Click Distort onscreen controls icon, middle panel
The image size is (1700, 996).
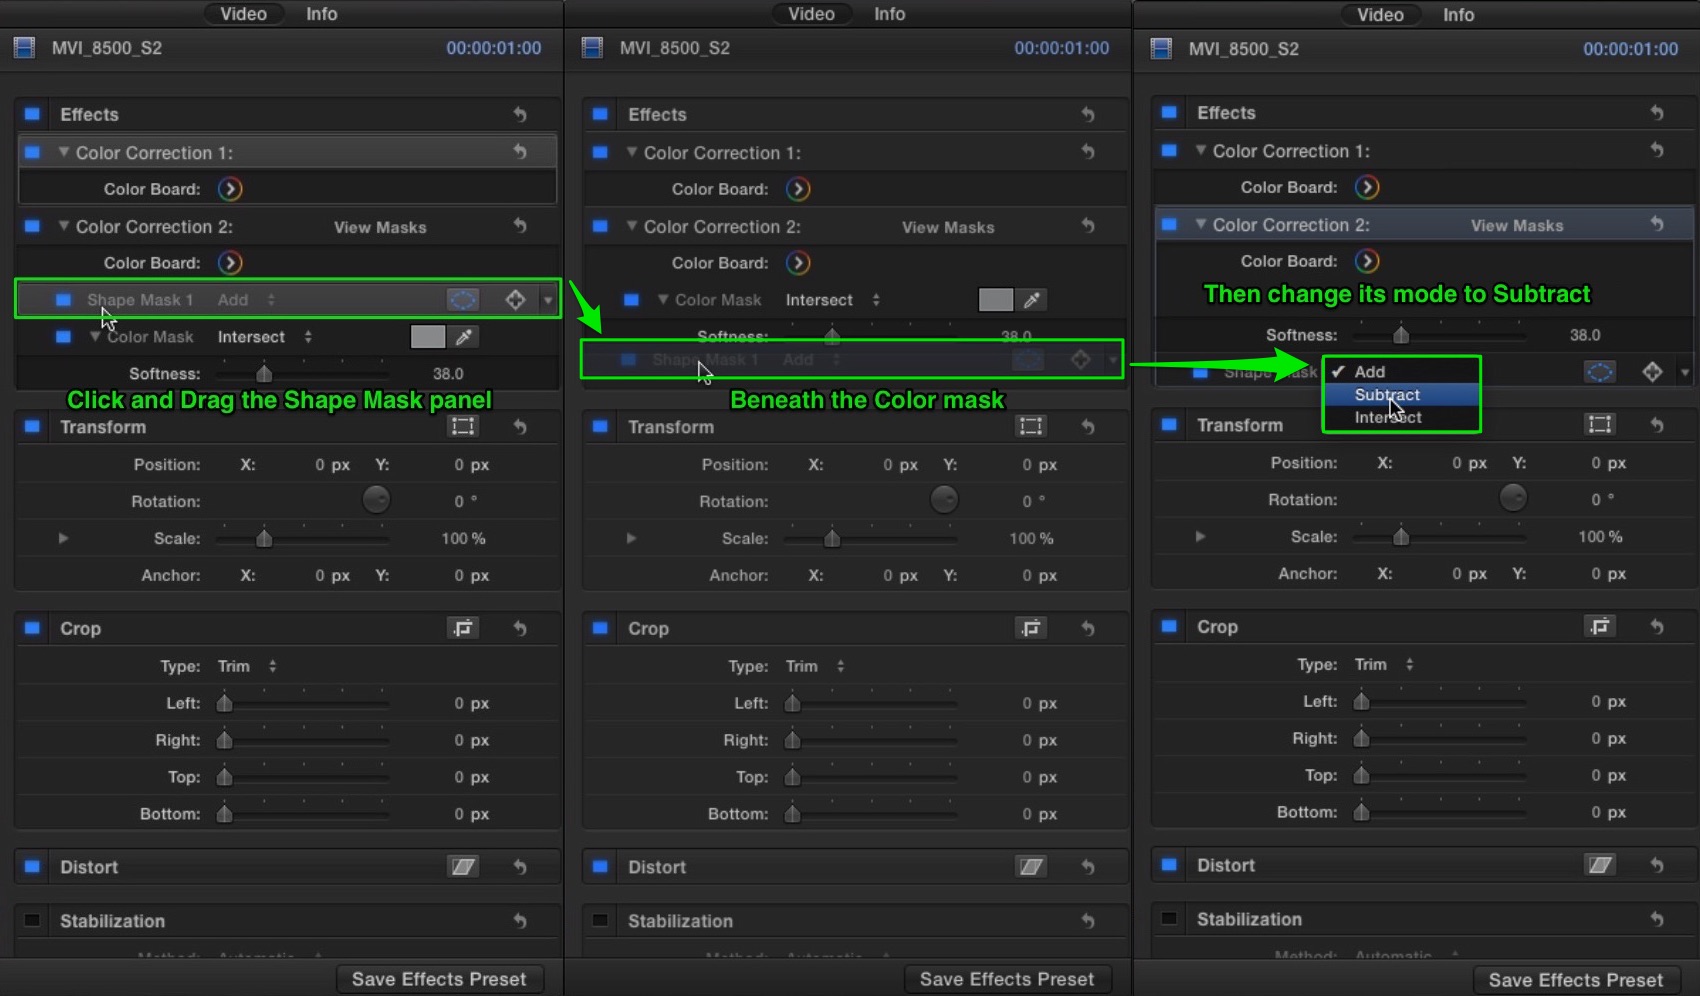[x=1031, y=867]
